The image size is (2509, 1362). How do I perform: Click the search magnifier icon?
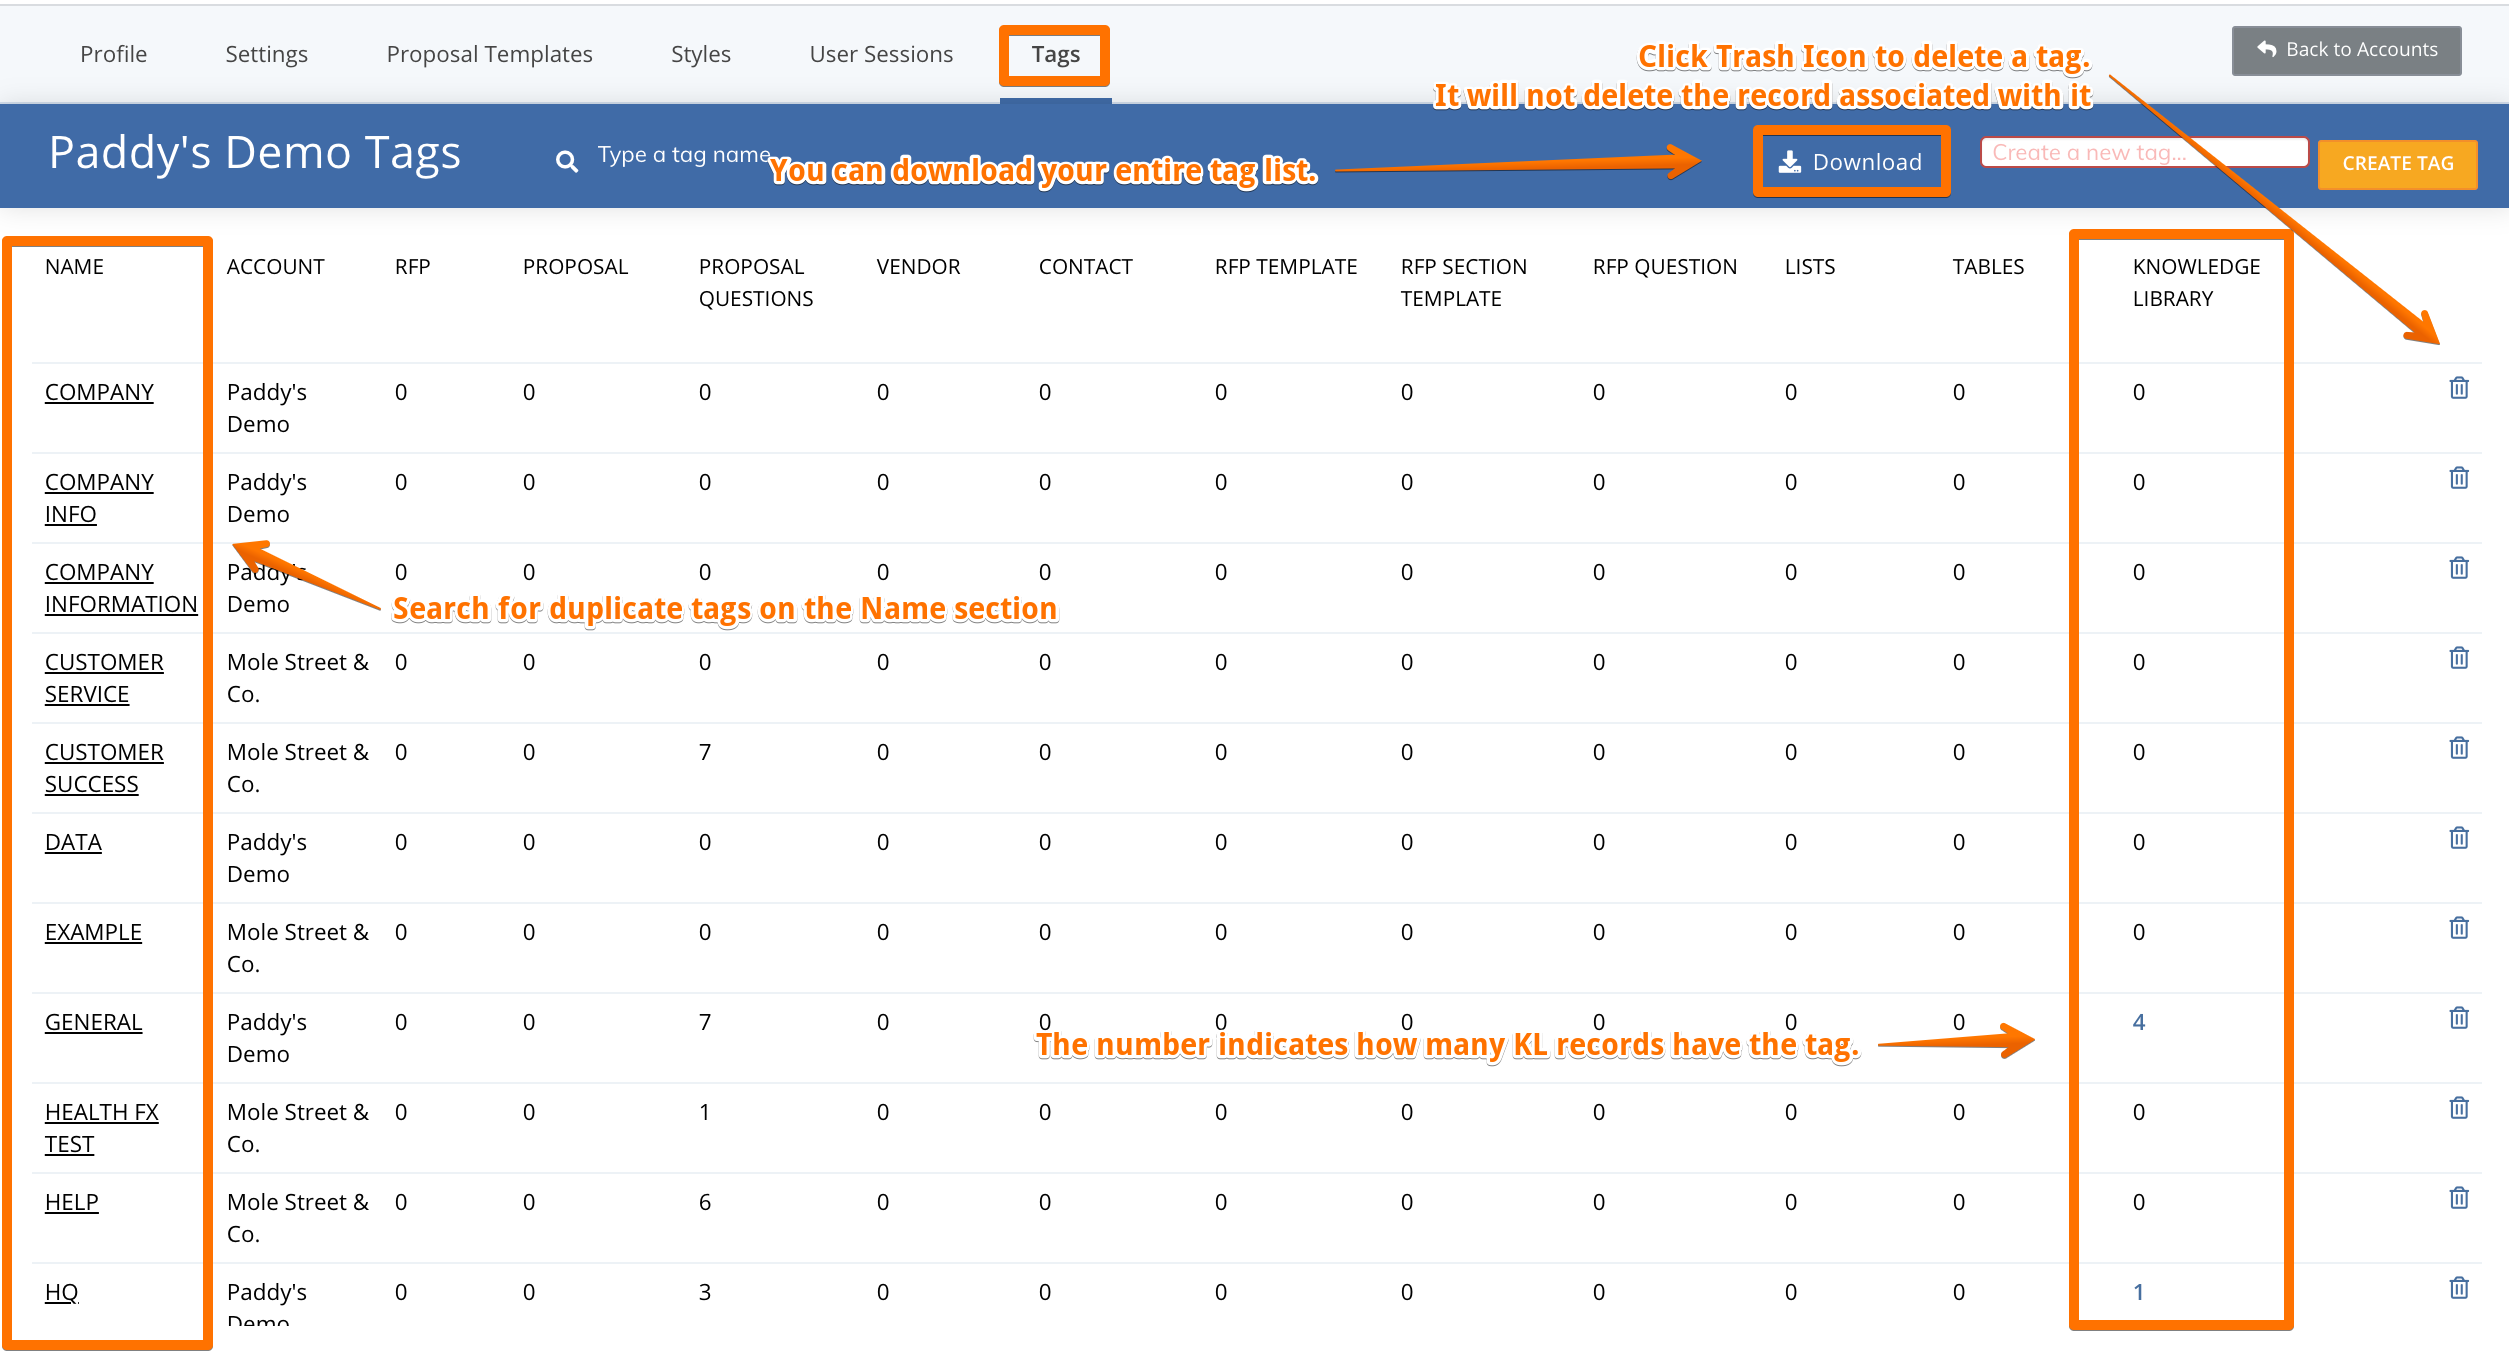[x=567, y=161]
